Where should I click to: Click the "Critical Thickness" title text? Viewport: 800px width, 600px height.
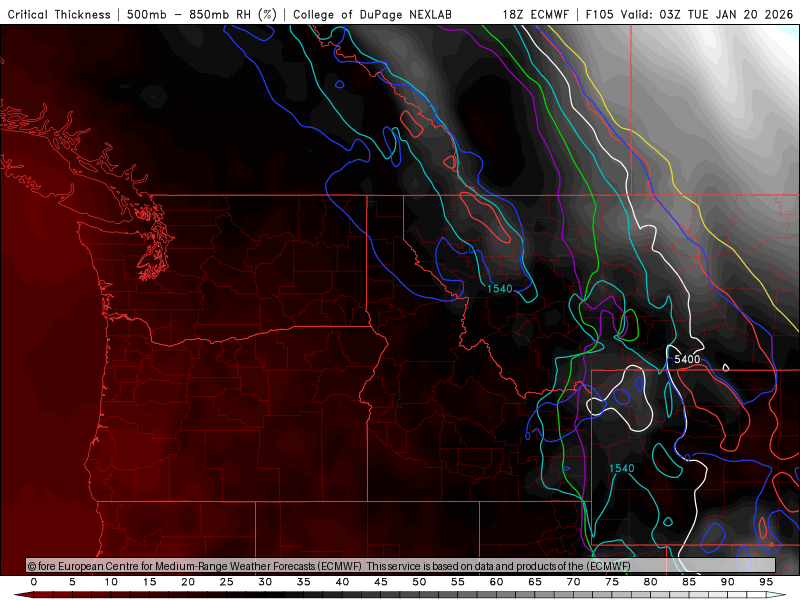[x=59, y=14]
